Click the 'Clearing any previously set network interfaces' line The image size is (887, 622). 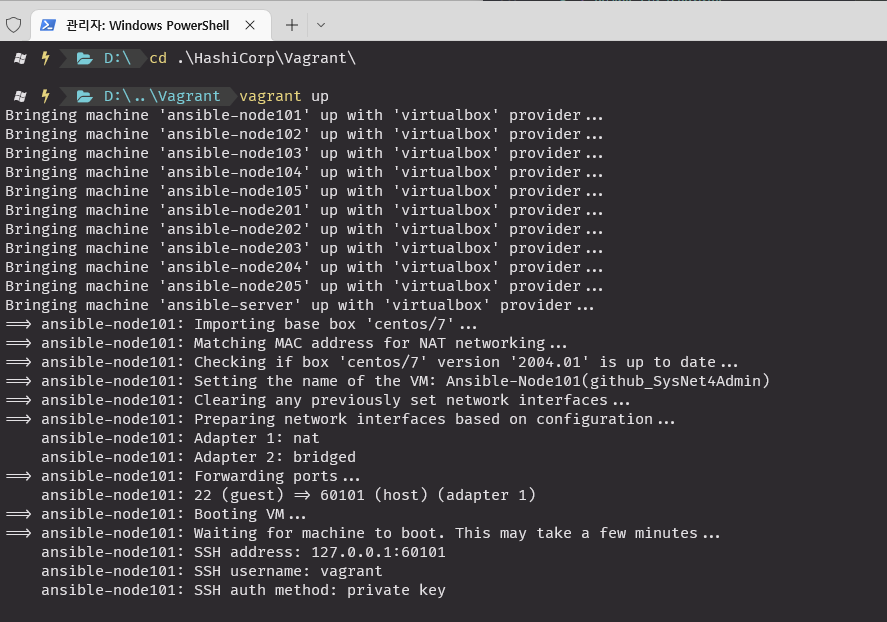(x=318, y=400)
